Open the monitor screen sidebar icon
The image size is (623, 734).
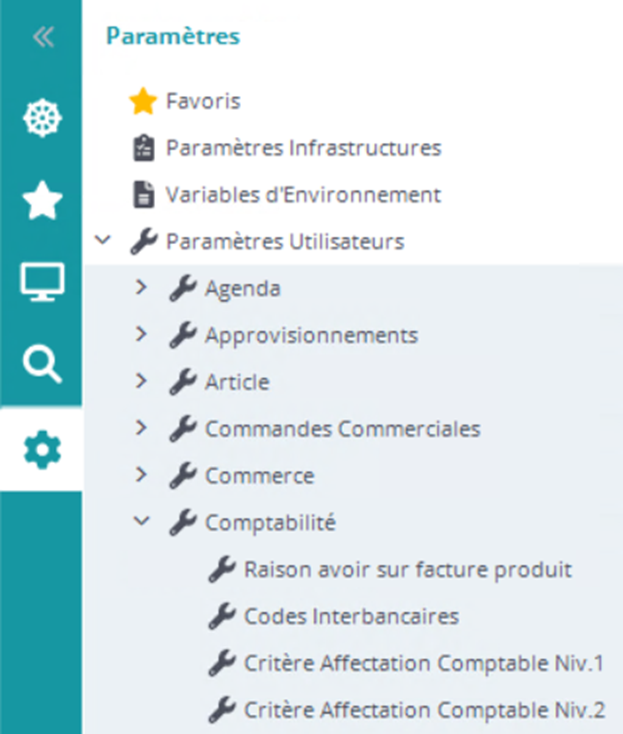[x=42, y=282]
